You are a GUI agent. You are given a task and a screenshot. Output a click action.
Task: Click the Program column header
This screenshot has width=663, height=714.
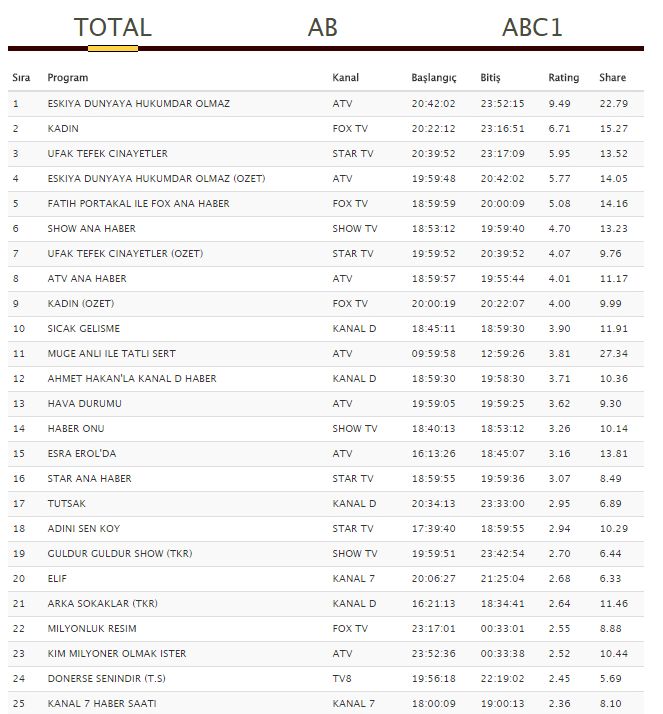pyautogui.click(x=68, y=78)
